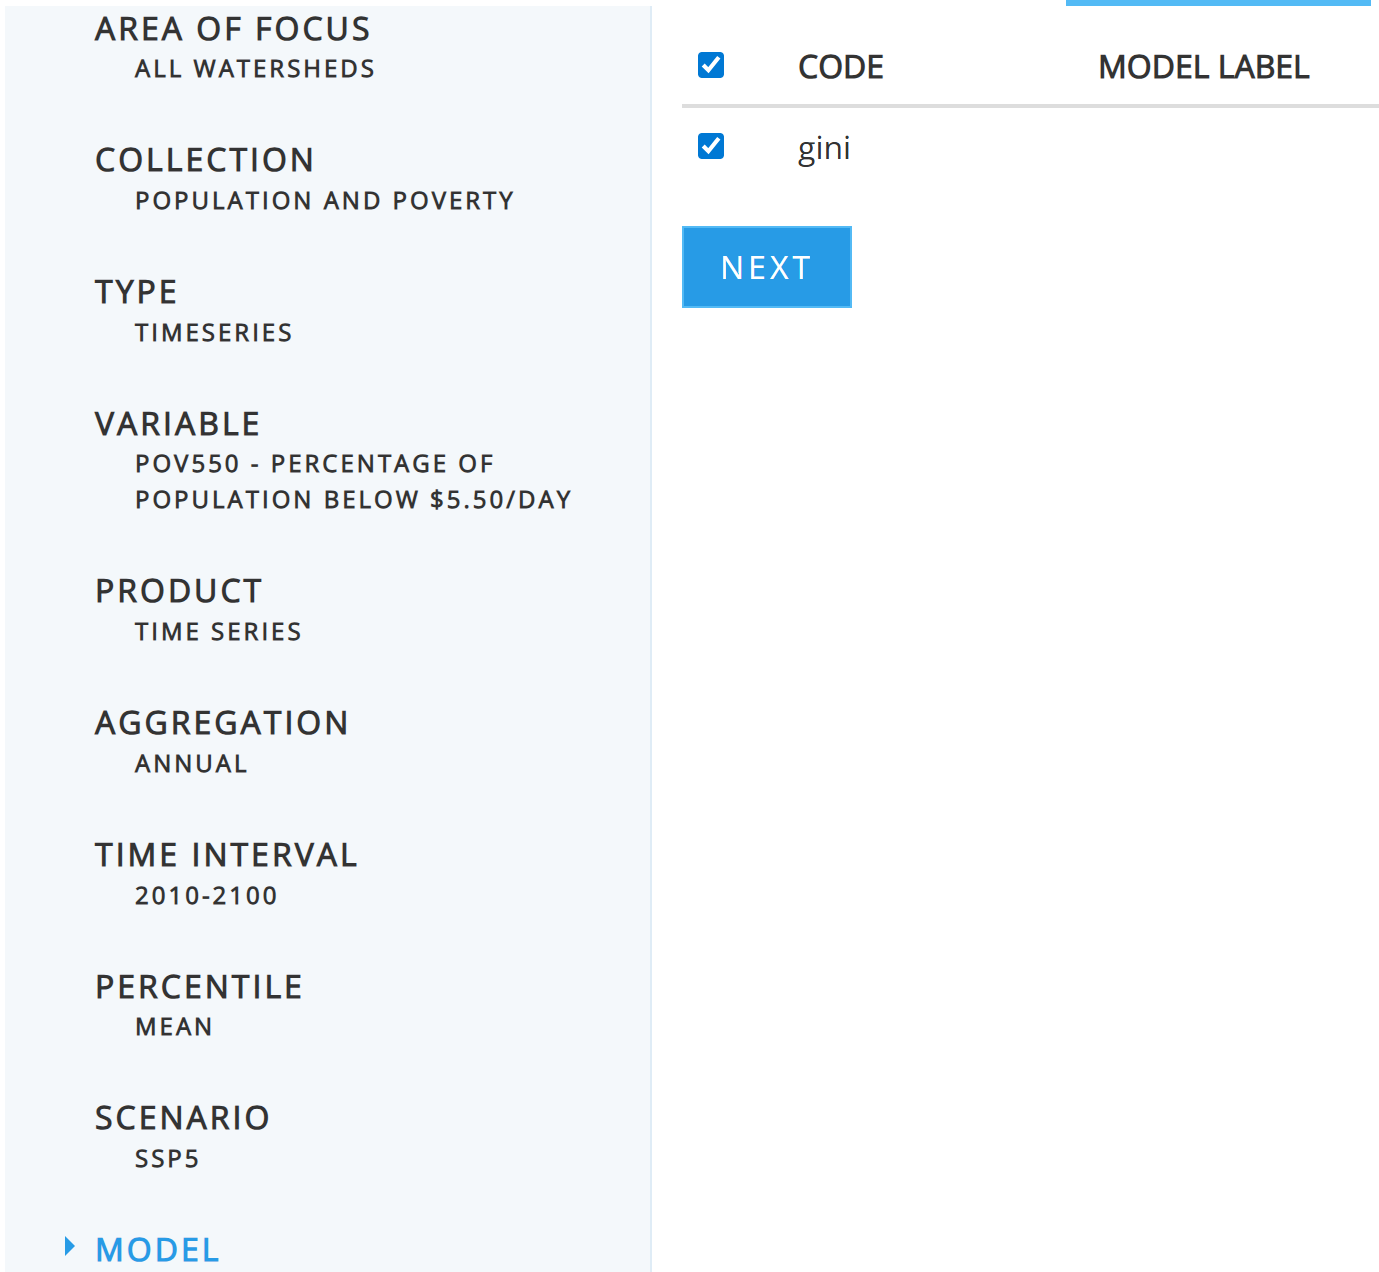Screen dimensions: 1379x1272
Task: Select the TIME INTERVAL step
Action: [226, 855]
